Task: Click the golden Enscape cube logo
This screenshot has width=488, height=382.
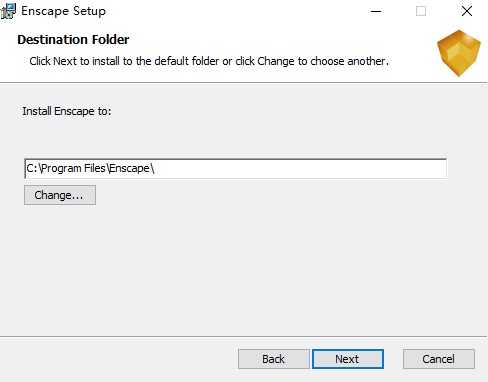Action: pos(459,53)
